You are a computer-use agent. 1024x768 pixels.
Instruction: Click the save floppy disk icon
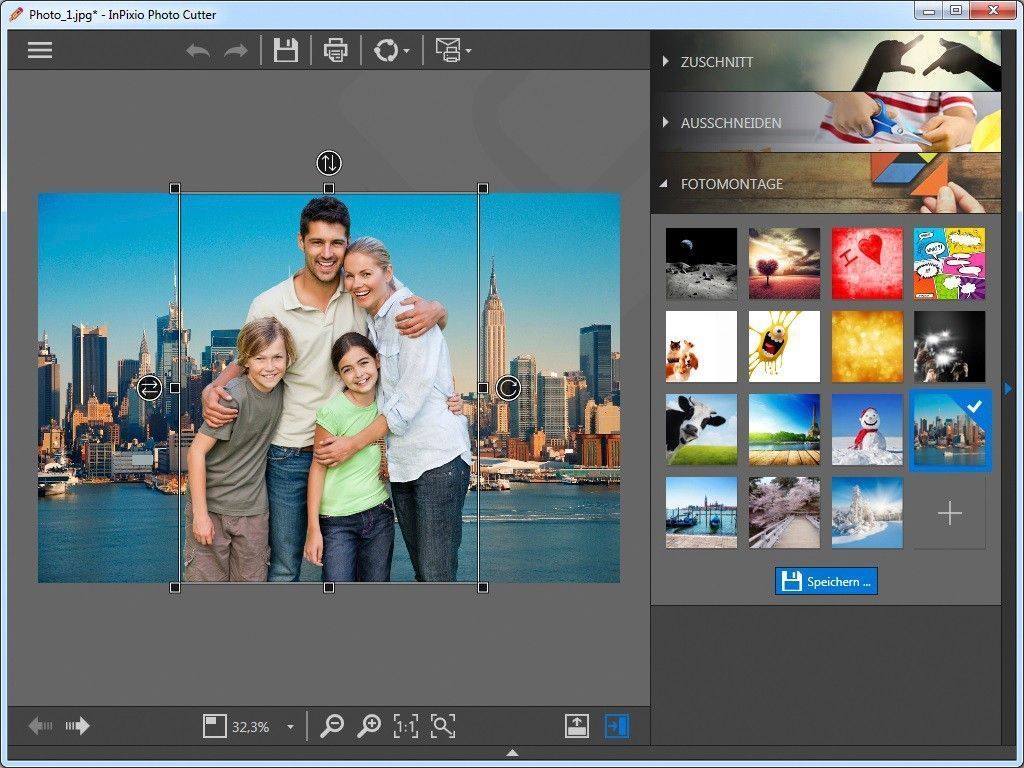coord(286,50)
